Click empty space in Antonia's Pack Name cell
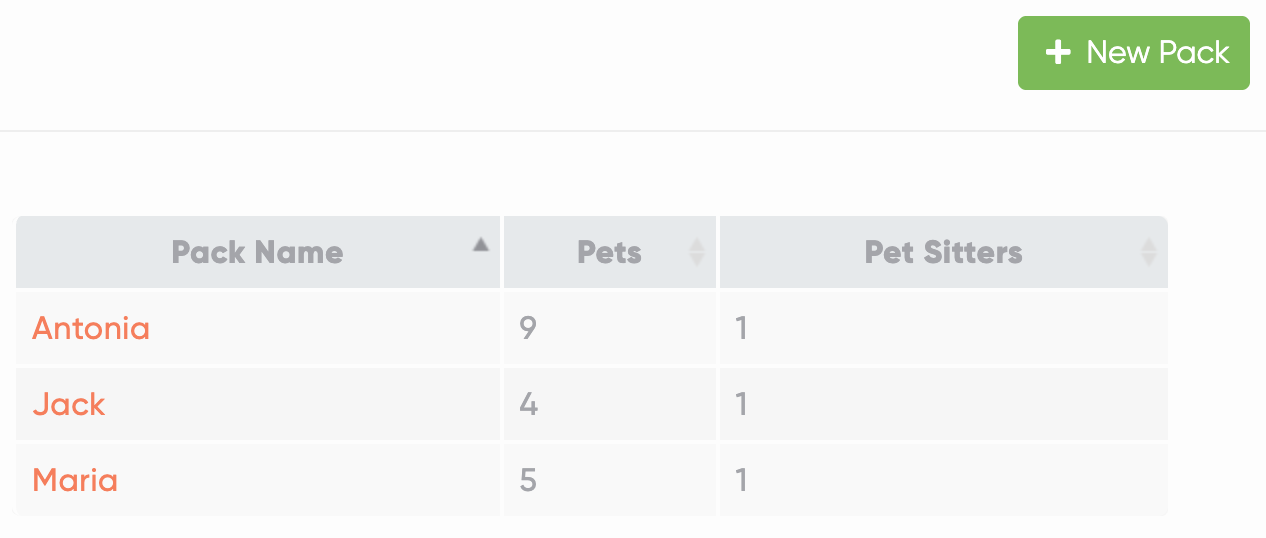This screenshot has width=1266, height=538. point(330,328)
